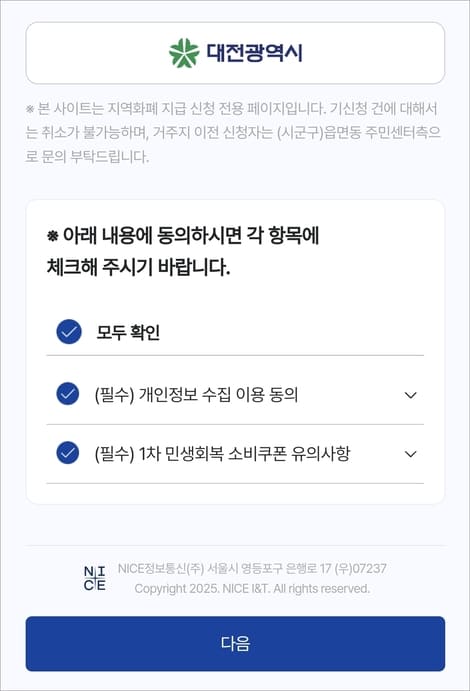Click the 대전광역시 title text

click(x=255, y=53)
